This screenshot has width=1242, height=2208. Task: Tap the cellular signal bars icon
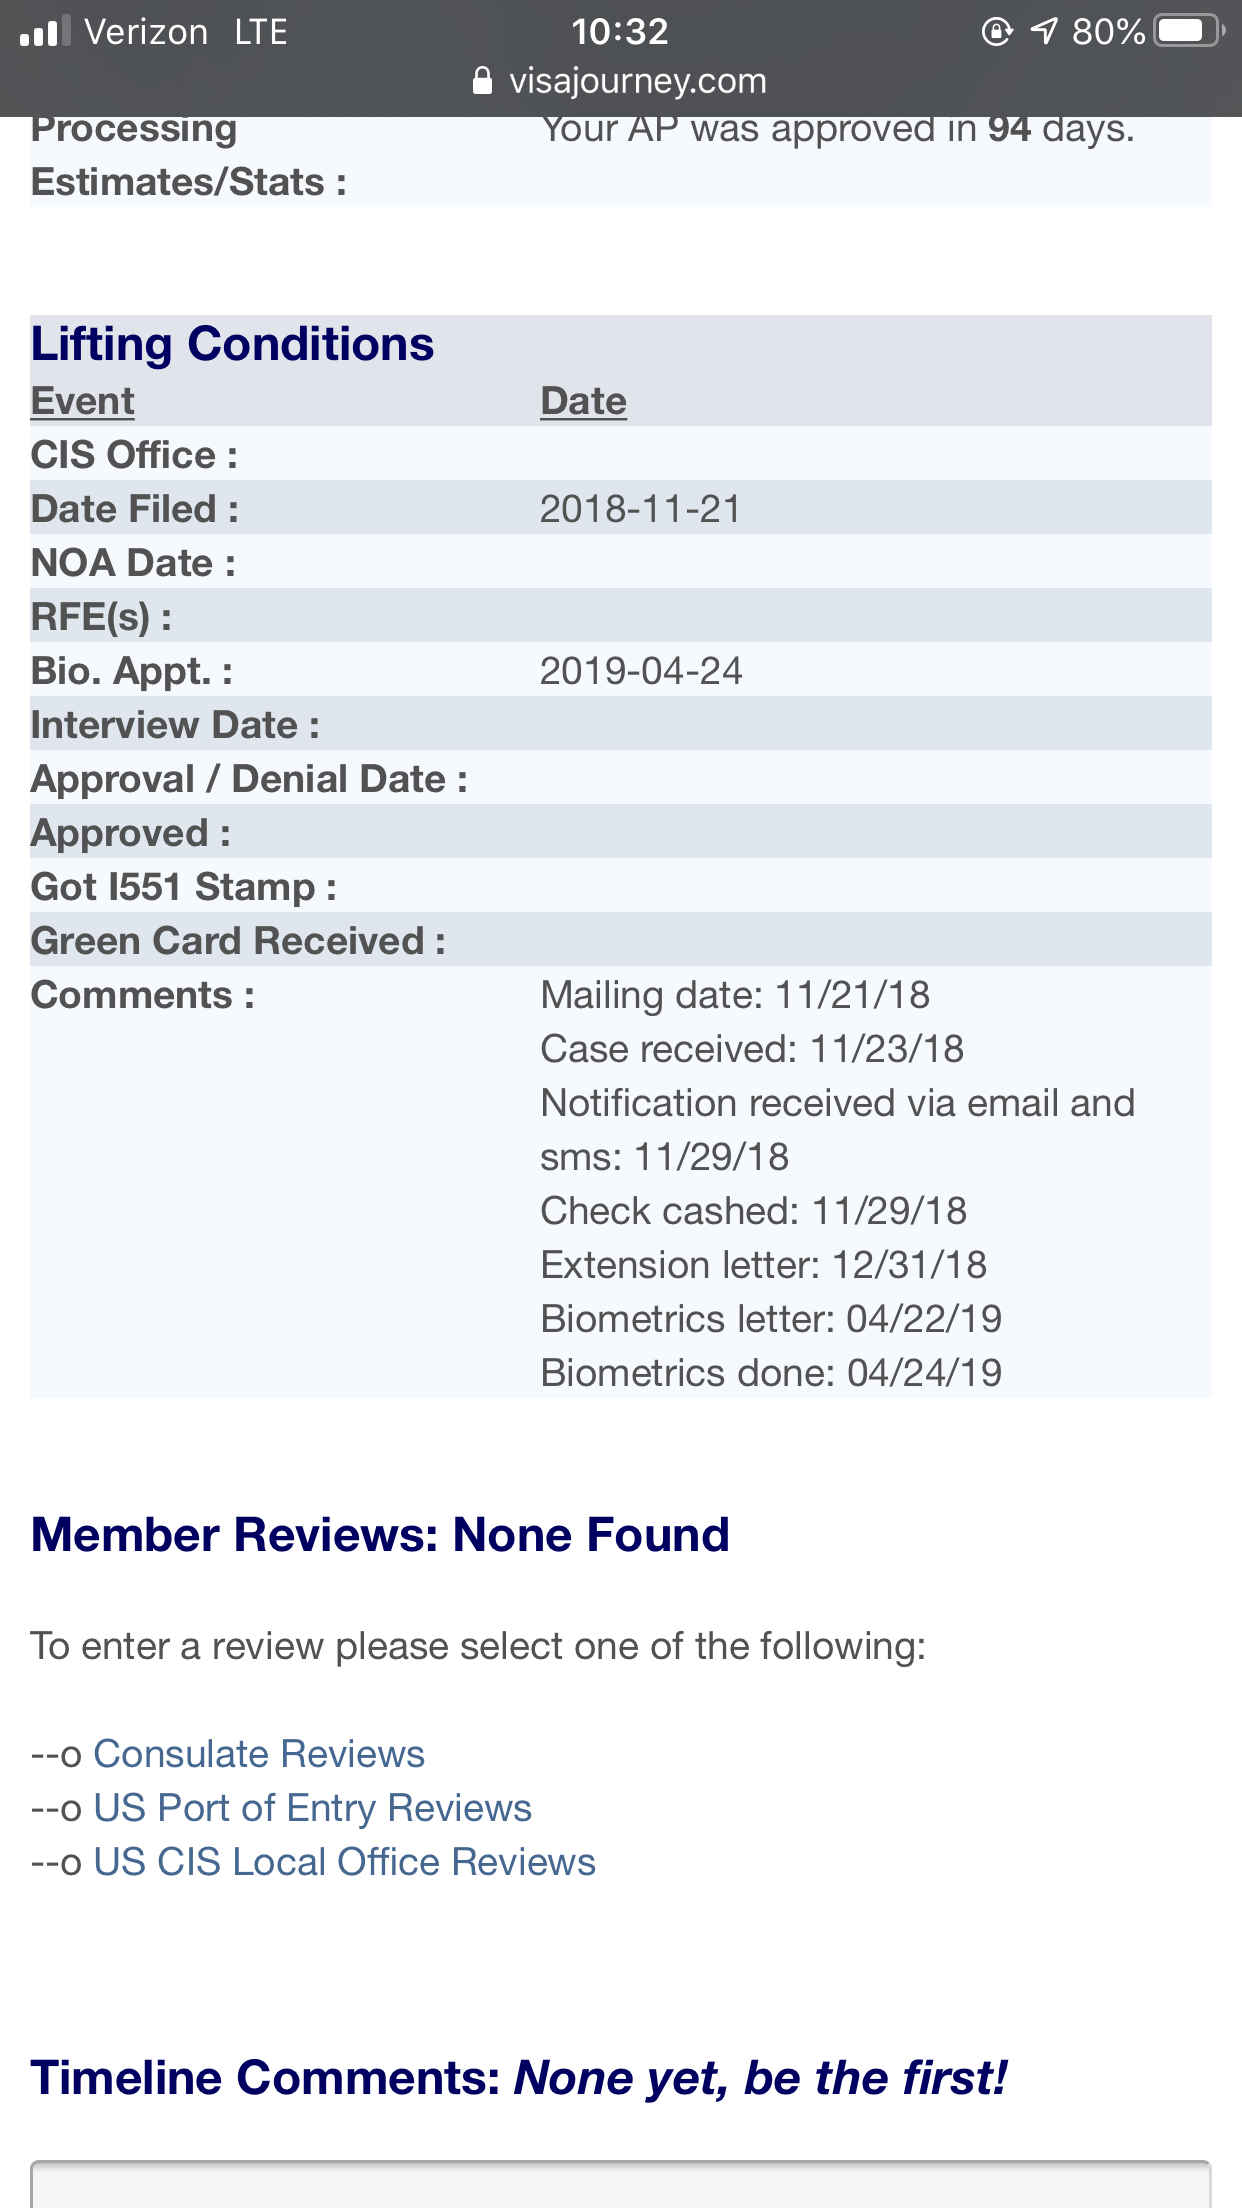[45, 31]
